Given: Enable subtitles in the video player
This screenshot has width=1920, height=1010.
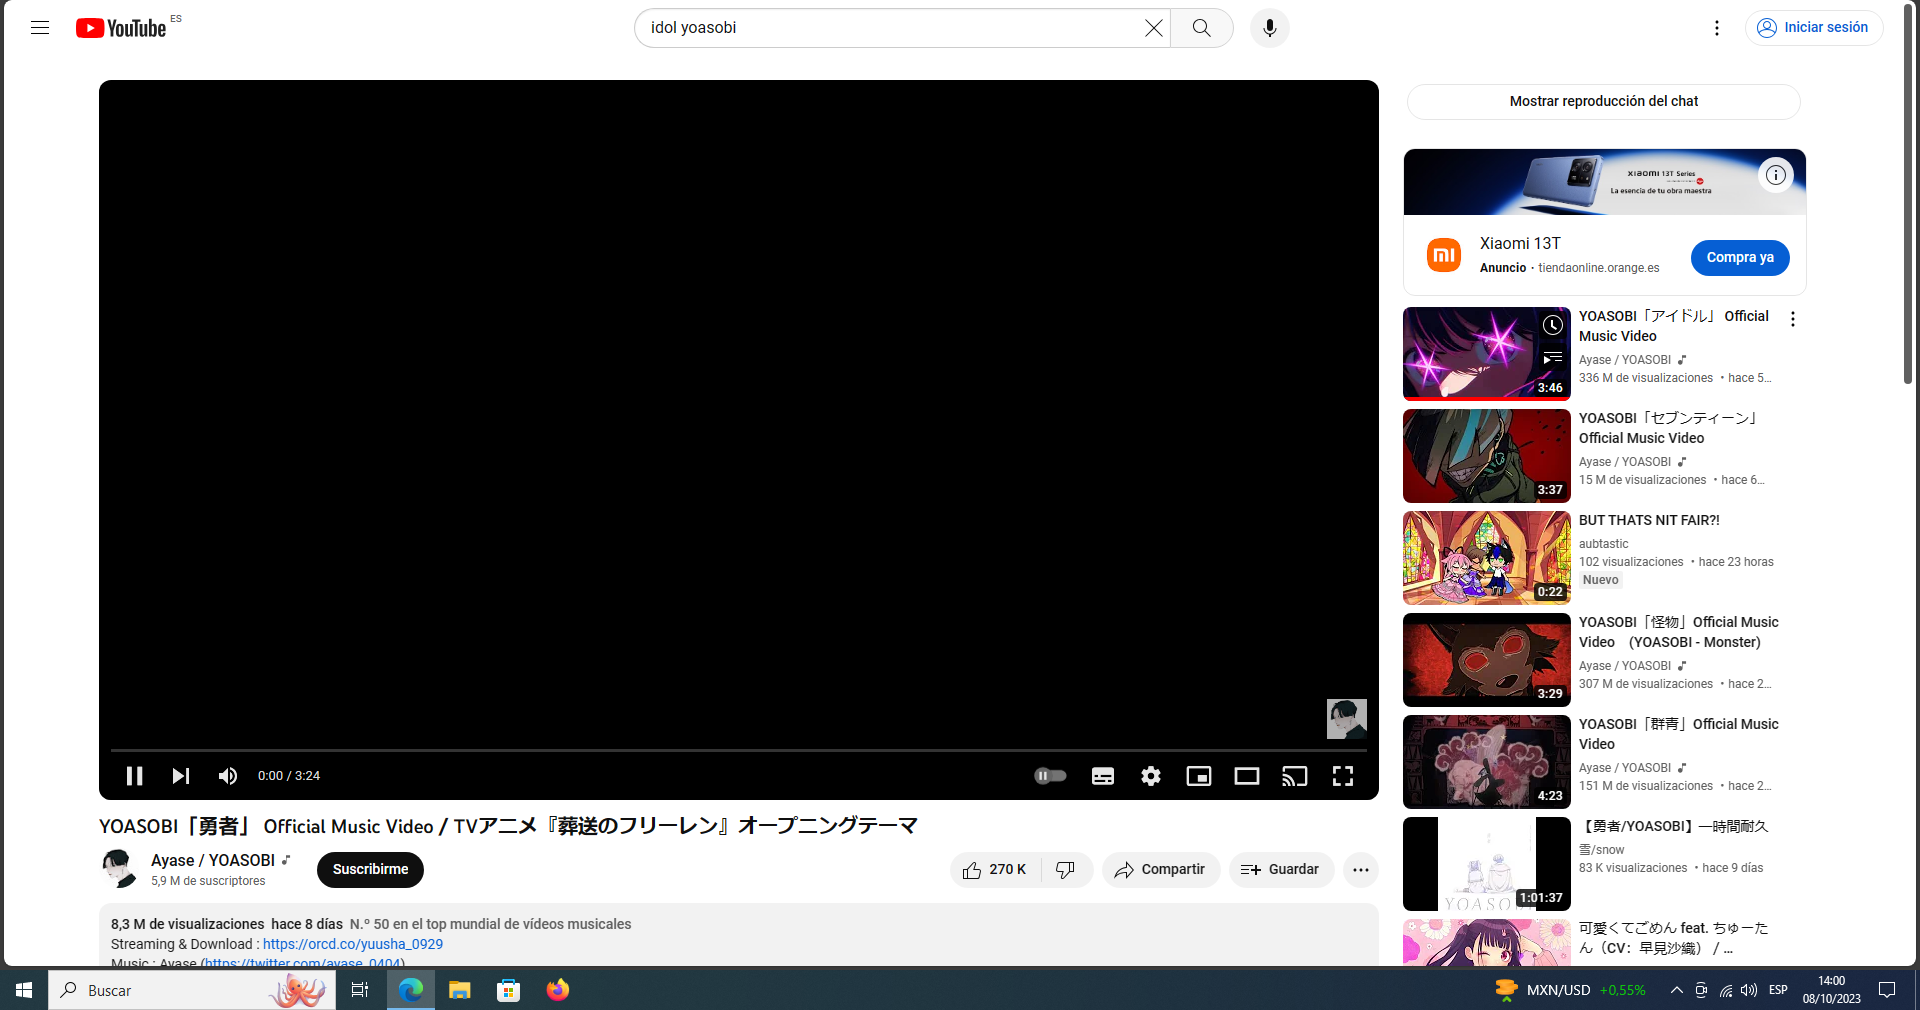Looking at the screenshot, I should click(1102, 776).
